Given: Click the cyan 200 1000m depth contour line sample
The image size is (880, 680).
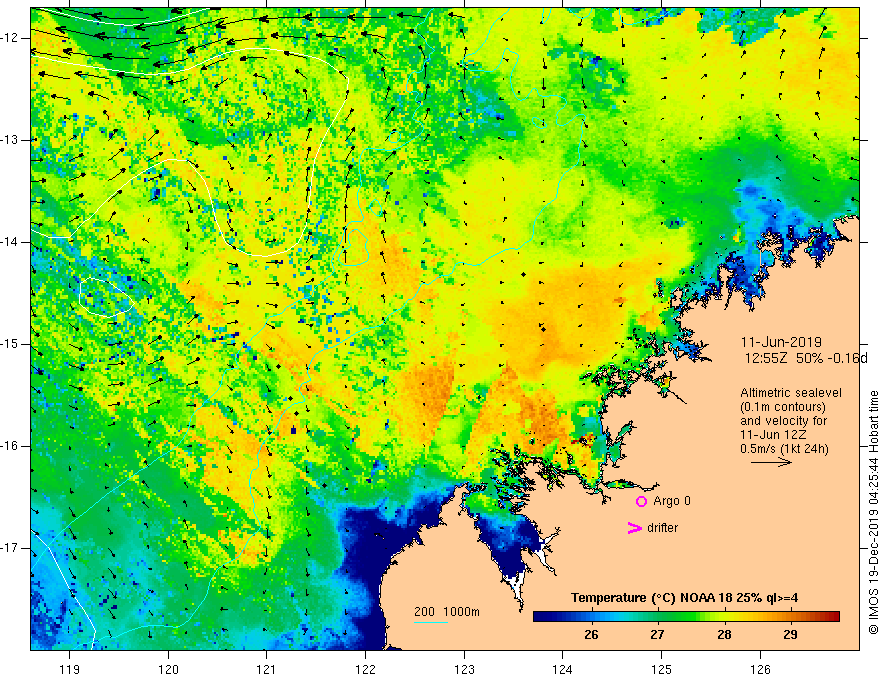Looking at the screenshot, I should click(431, 622).
